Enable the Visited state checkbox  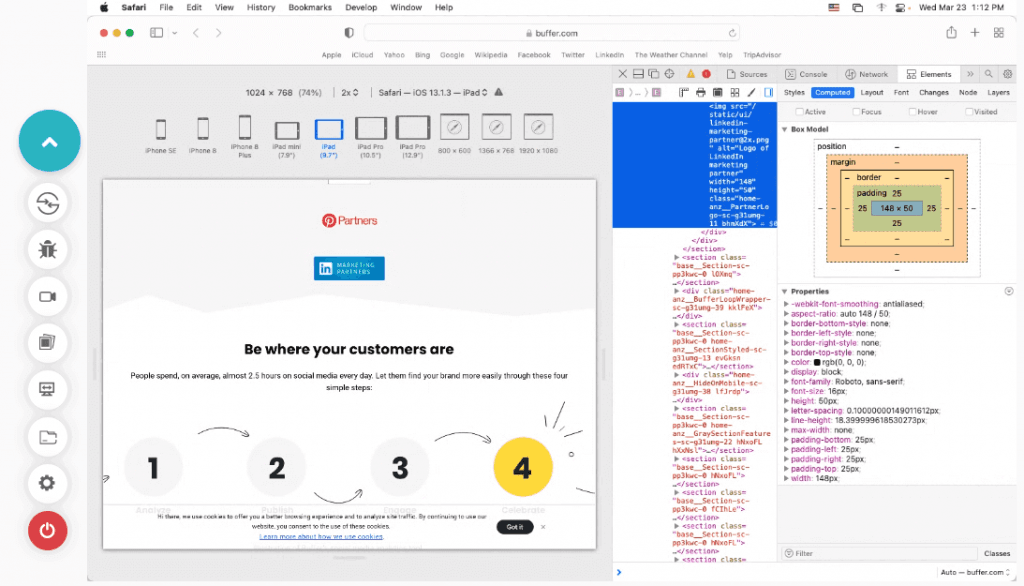point(970,111)
